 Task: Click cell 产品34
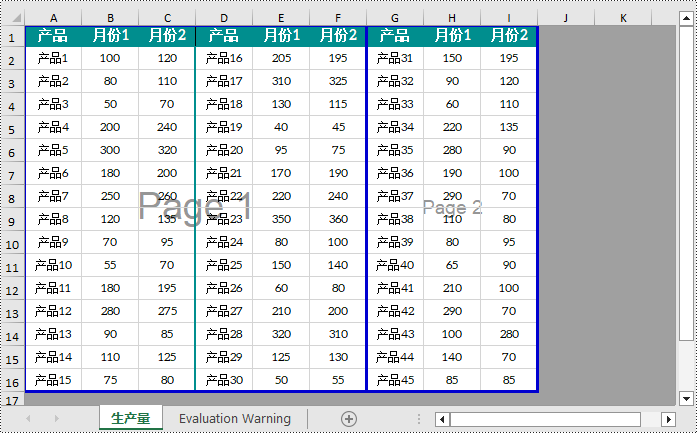(x=395, y=127)
